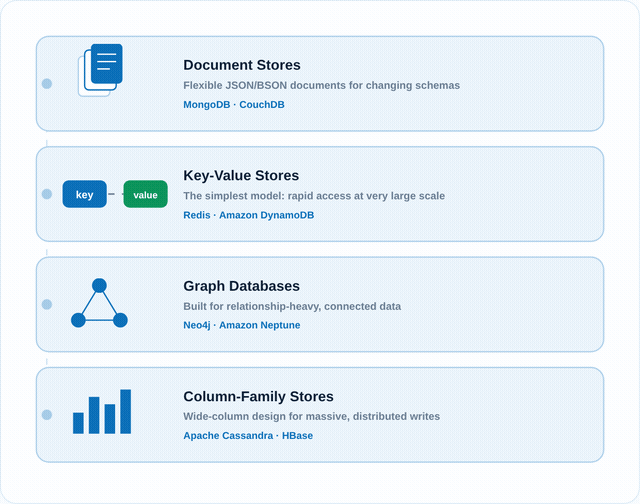Image resolution: width=640 pixels, height=504 pixels.
Task: Follow the Neo4j · Amazon Neptune link
Action: (242, 325)
